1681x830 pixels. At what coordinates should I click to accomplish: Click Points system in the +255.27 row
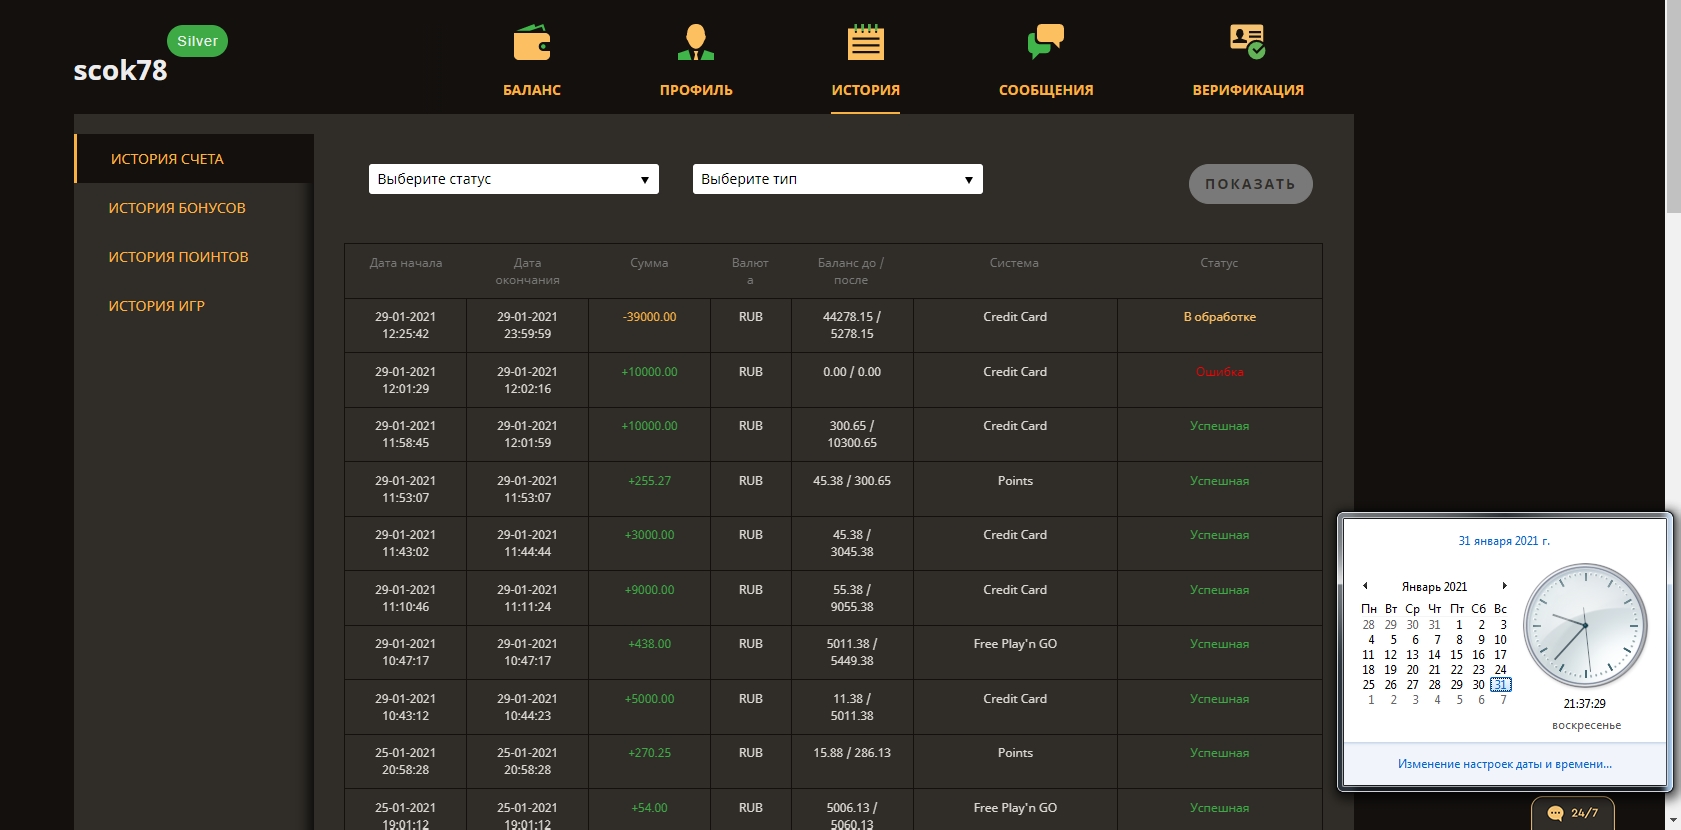click(1015, 481)
